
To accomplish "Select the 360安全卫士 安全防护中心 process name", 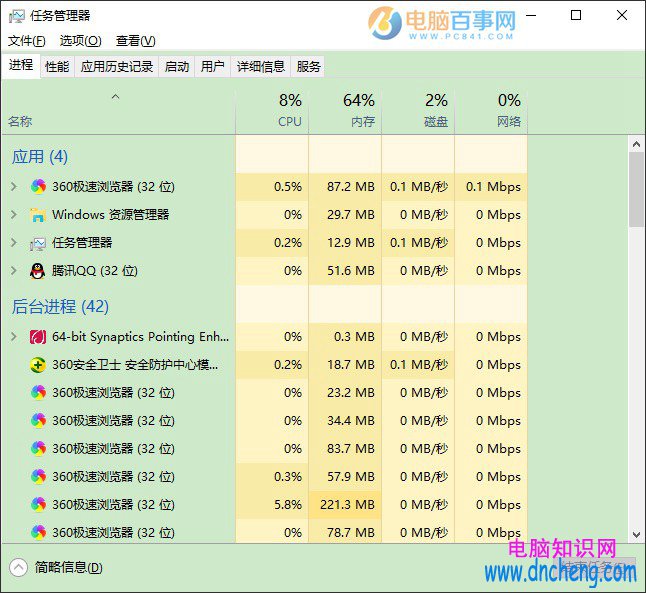I will coord(135,365).
